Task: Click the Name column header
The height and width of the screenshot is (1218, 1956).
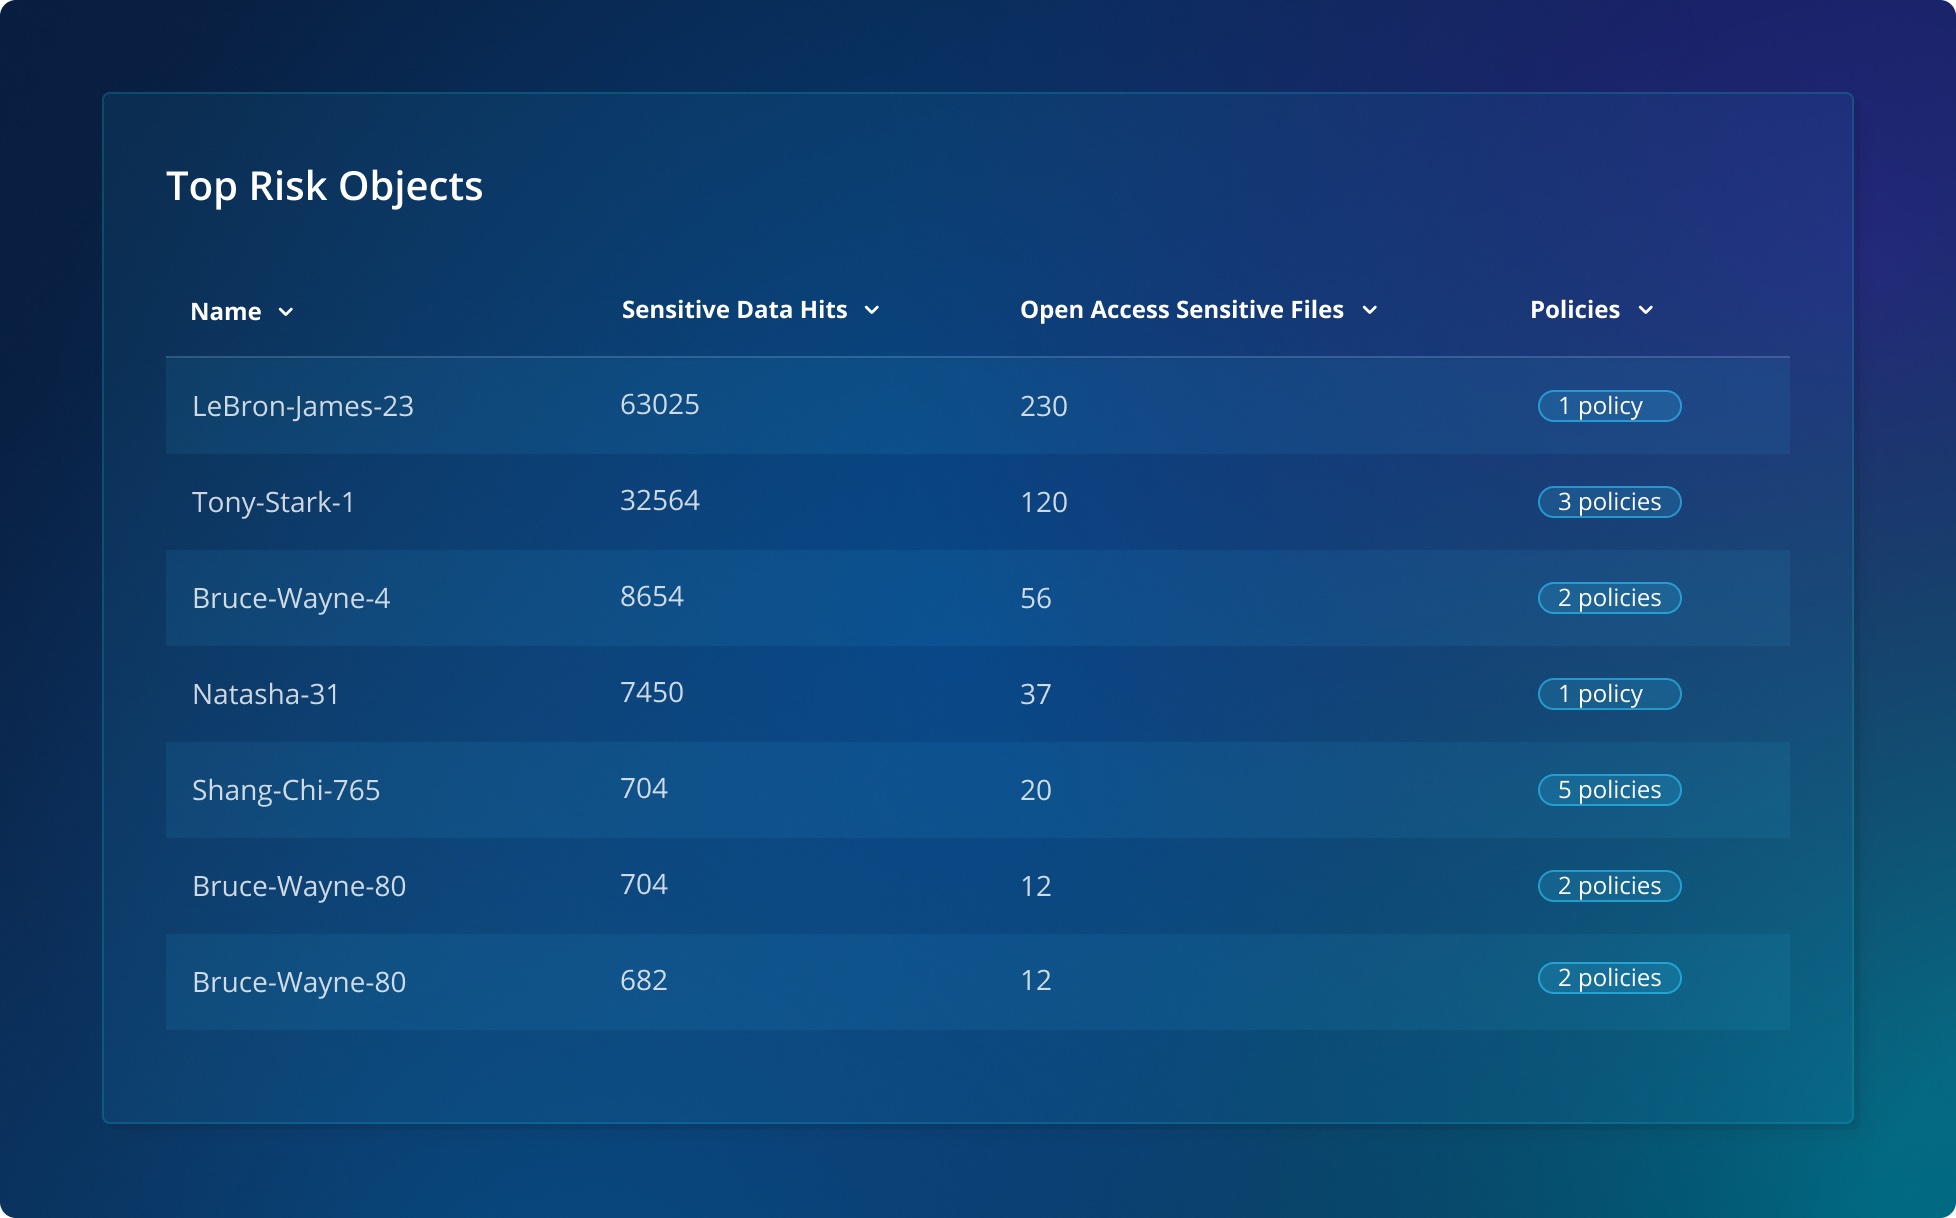Action: (226, 312)
